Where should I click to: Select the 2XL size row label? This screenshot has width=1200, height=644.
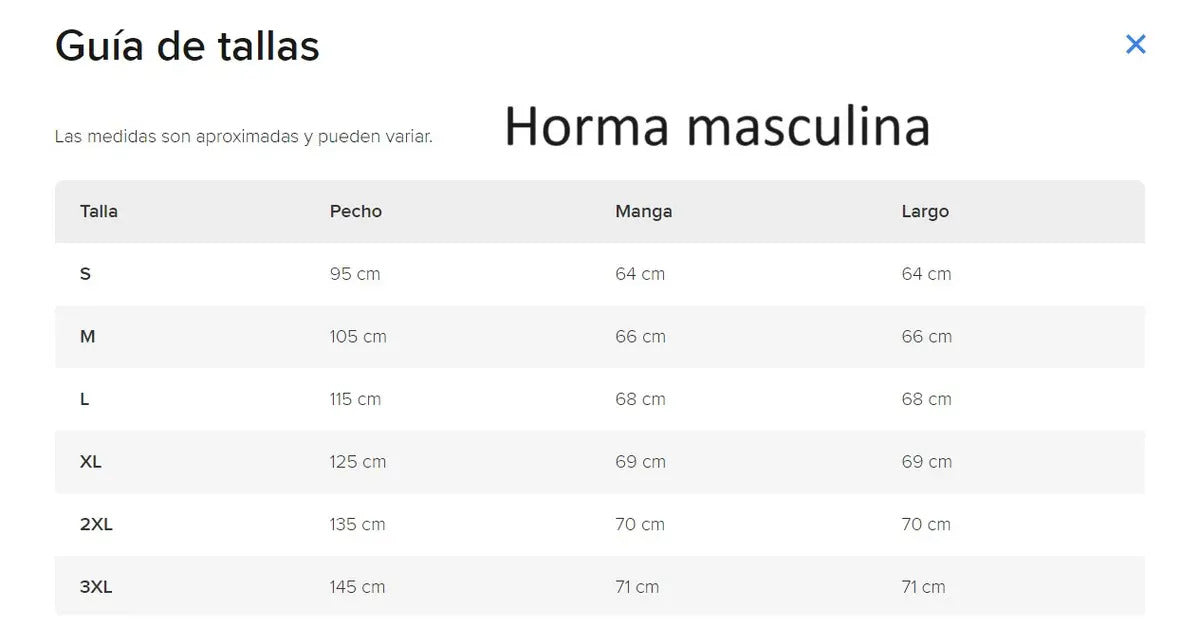pos(96,524)
